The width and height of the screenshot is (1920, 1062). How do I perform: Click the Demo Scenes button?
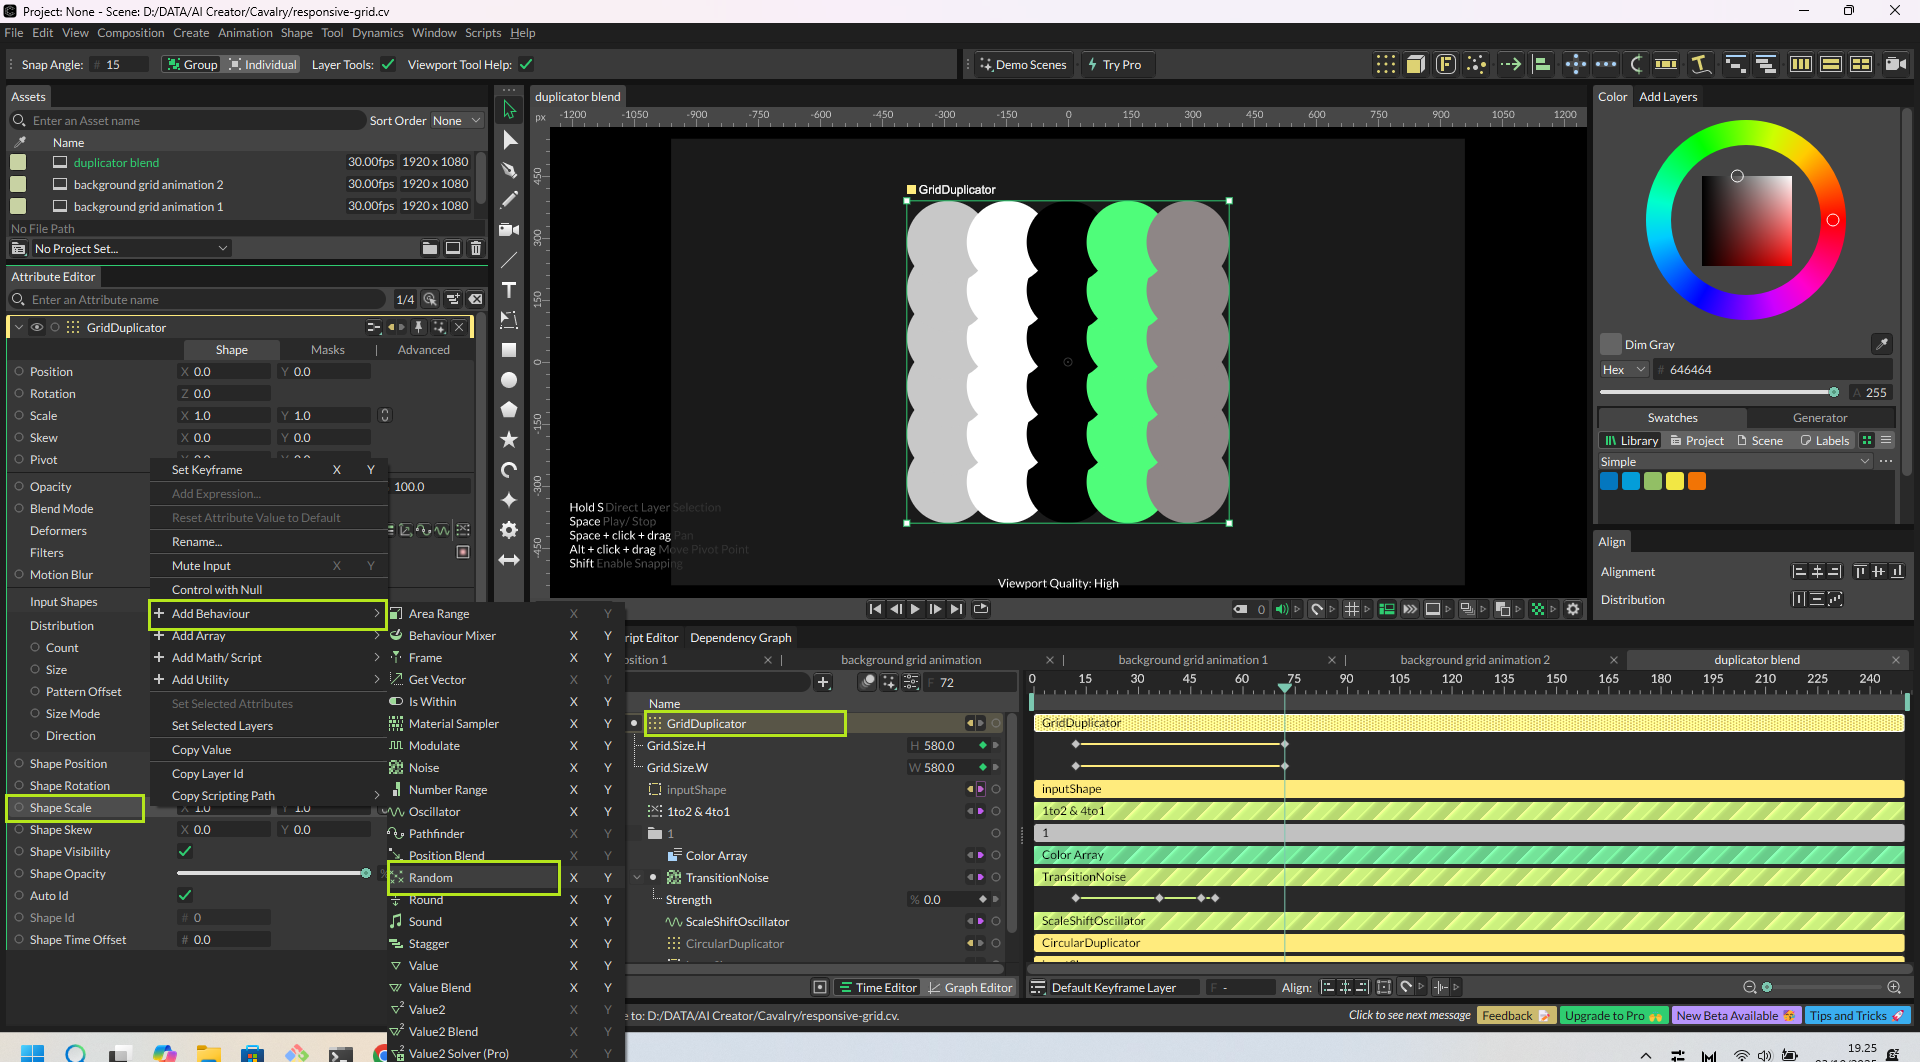[x=1023, y=65]
